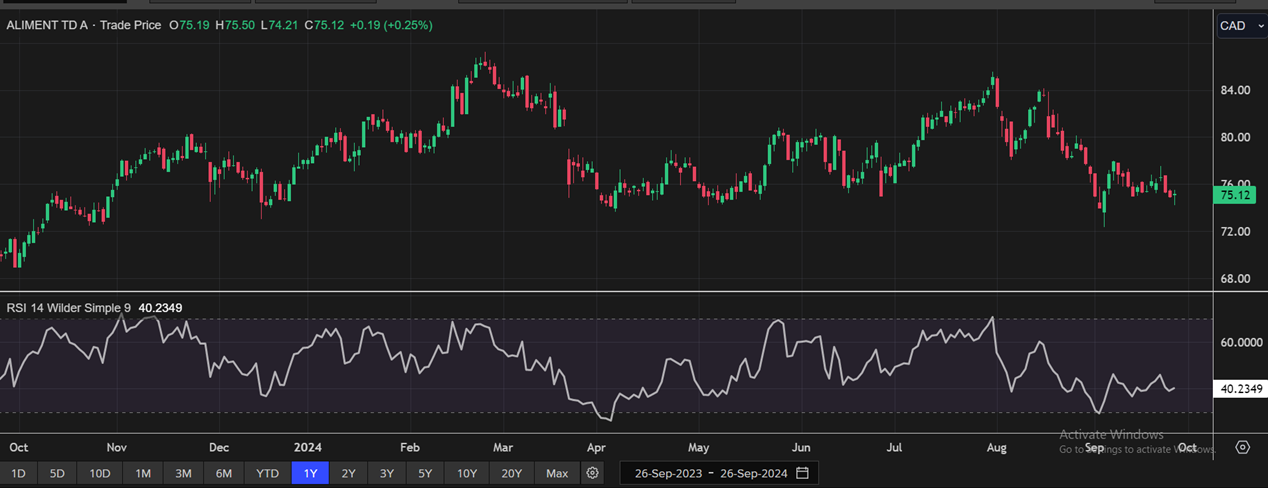Select the ALIMENT TD A Trade Price legend
The height and width of the screenshot is (488, 1268).
(84, 25)
